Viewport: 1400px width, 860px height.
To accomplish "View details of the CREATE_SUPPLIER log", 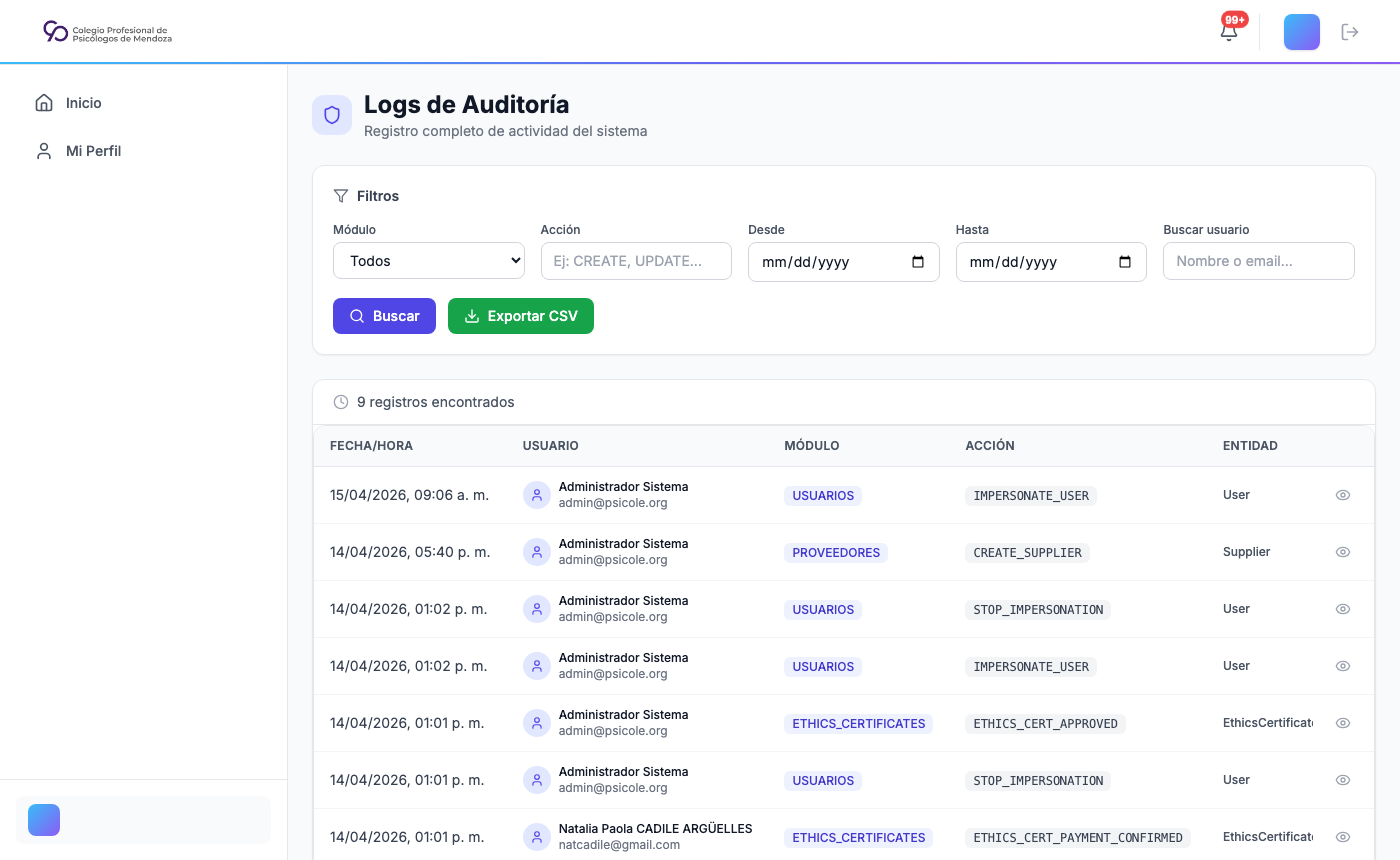I will (1343, 552).
